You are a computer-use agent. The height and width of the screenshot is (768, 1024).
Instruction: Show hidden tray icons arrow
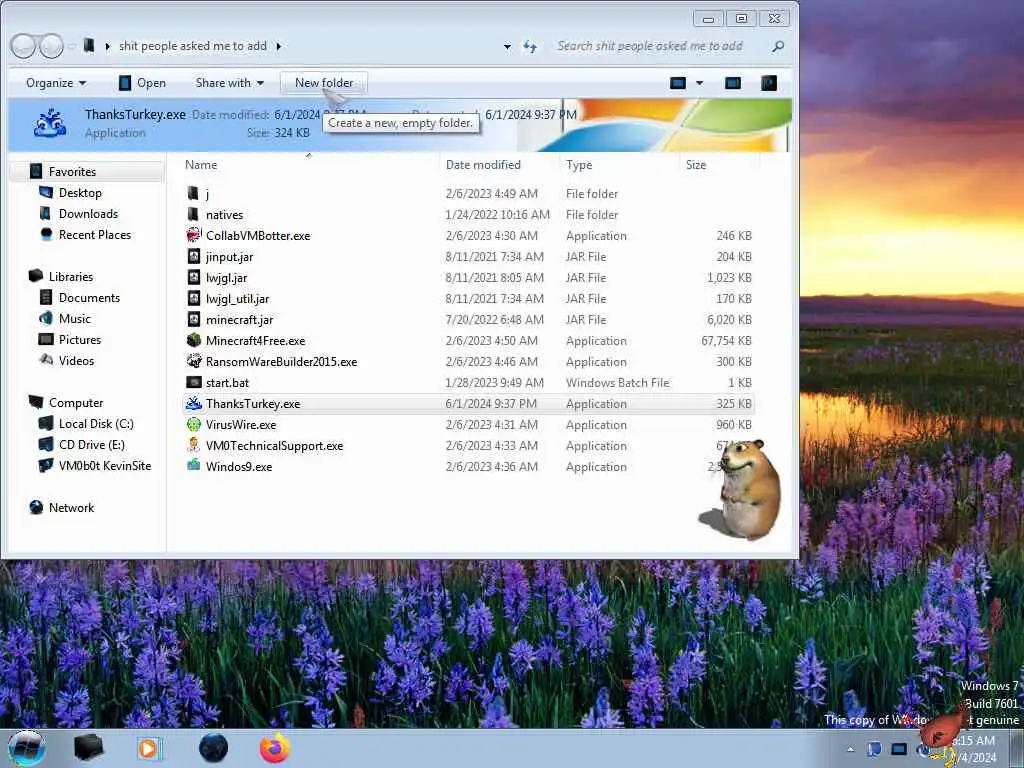pos(850,750)
